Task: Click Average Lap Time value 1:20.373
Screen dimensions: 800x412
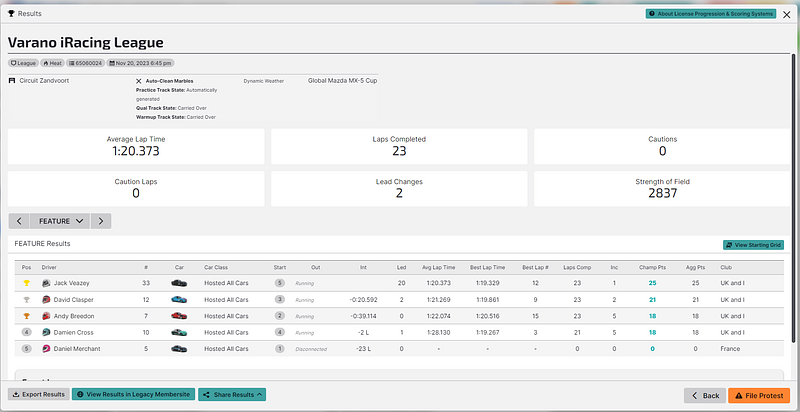Action: [136, 151]
